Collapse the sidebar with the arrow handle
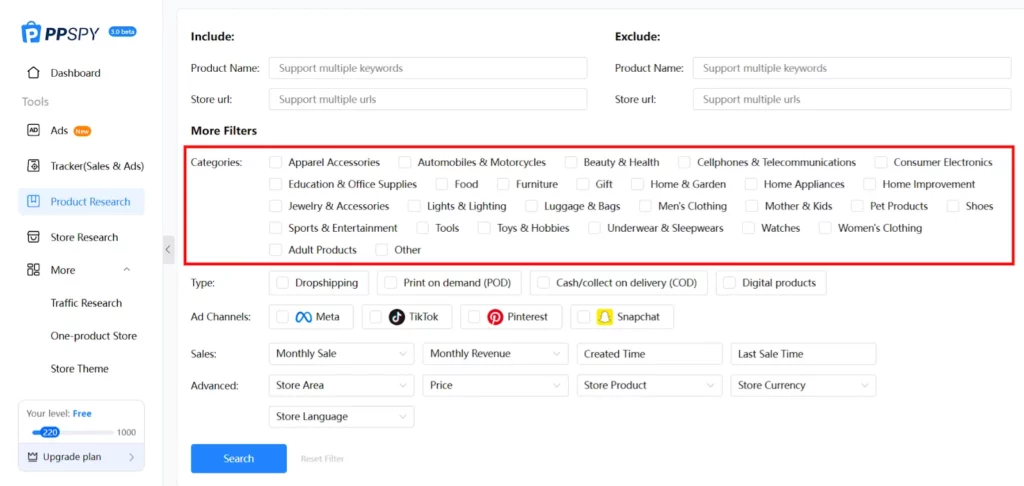Screen dimensions: 1024x486 pyautogui.click(x=168, y=249)
